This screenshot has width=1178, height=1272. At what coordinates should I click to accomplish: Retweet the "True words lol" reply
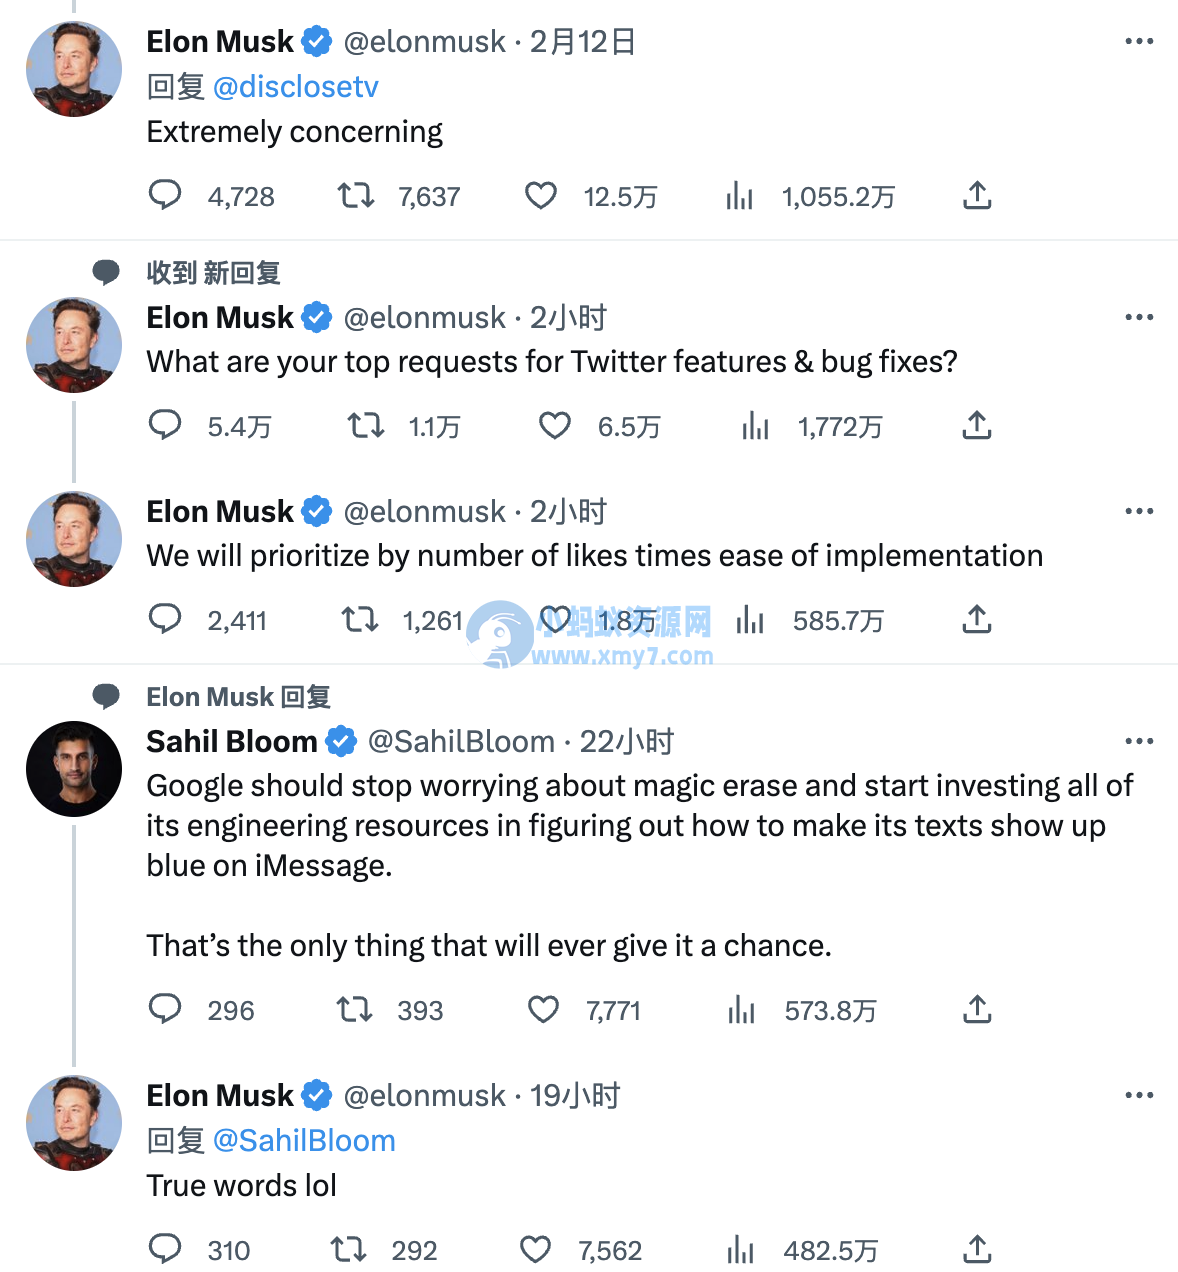[x=349, y=1250]
